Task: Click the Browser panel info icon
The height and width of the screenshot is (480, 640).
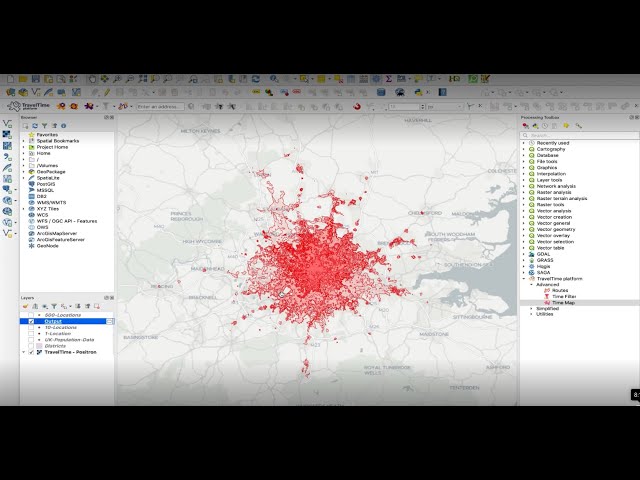Action: coord(64,126)
